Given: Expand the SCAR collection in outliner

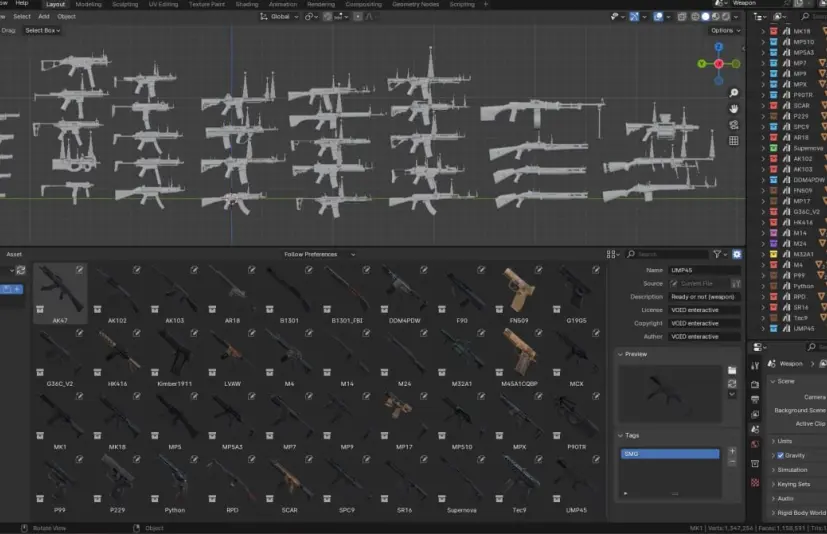Looking at the screenshot, I should (763, 106).
